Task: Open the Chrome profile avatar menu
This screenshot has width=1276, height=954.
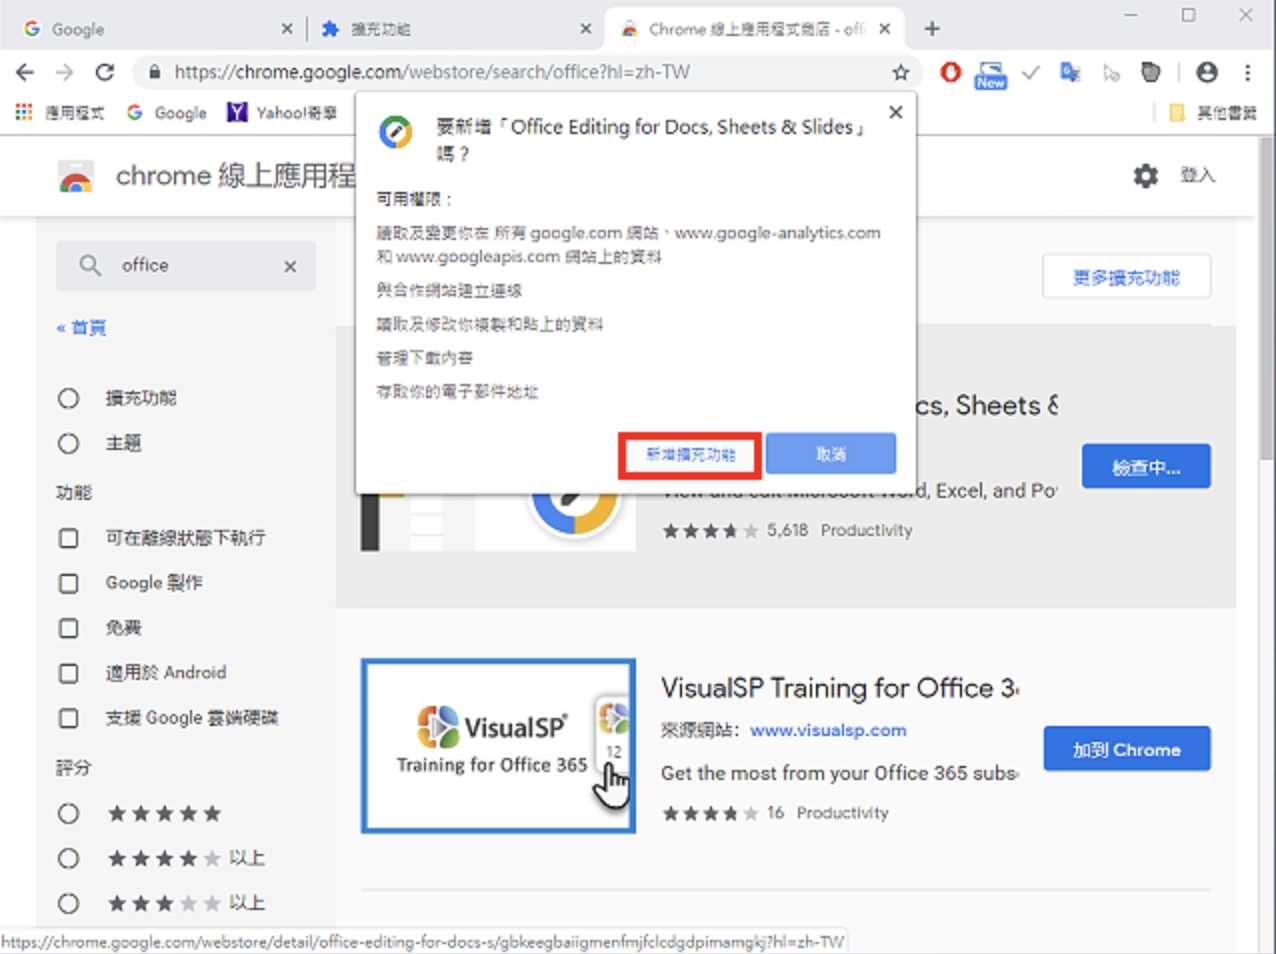Action: (x=1207, y=72)
